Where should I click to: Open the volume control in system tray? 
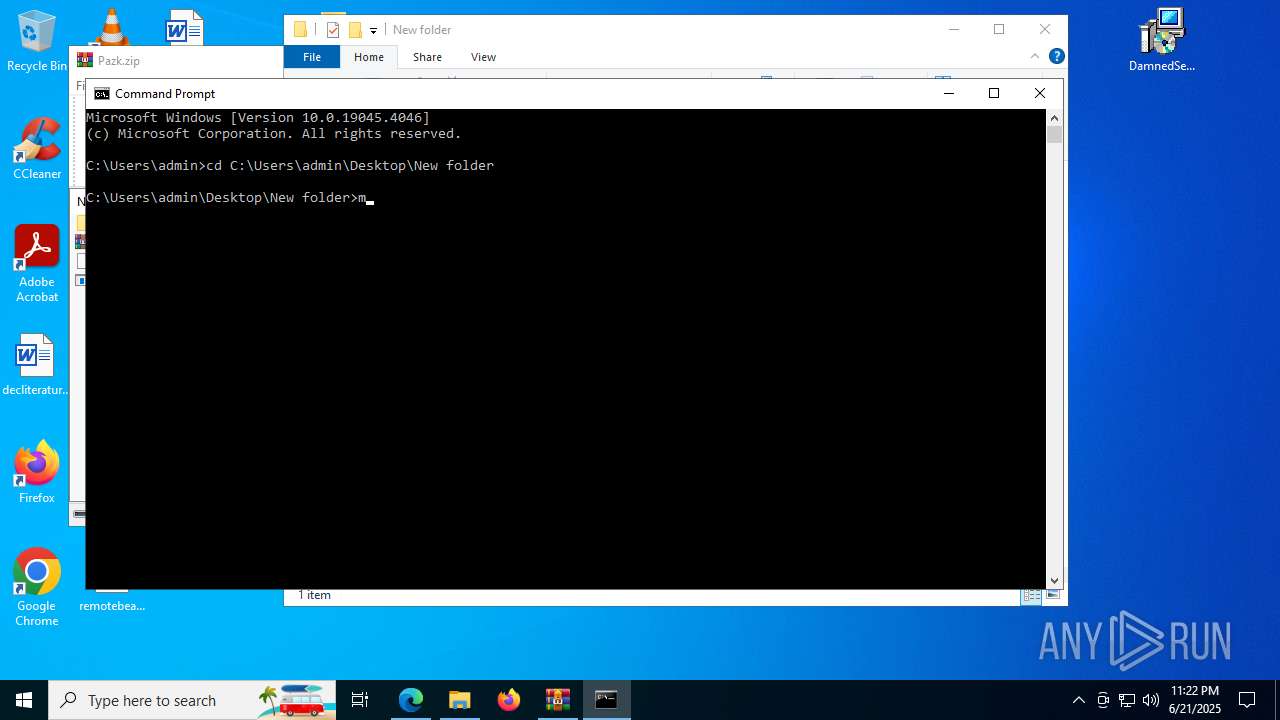(1151, 700)
